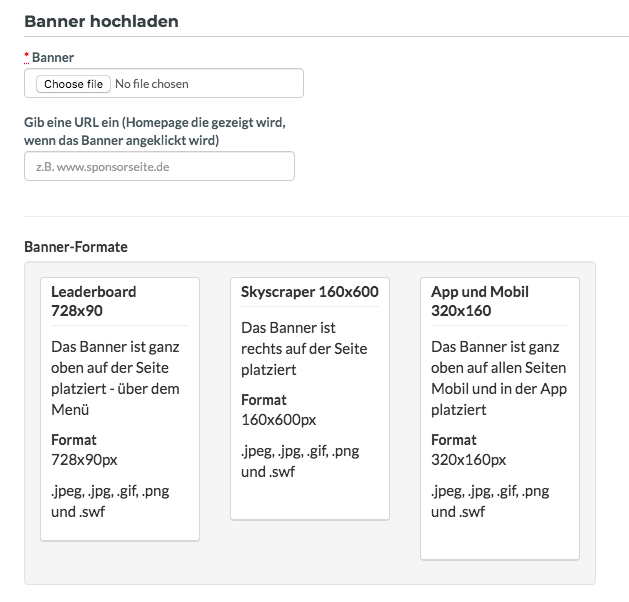Image resolution: width=629 pixels, height=602 pixels.
Task: Click the Banner hochladen heading
Action: [x=101, y=21]
